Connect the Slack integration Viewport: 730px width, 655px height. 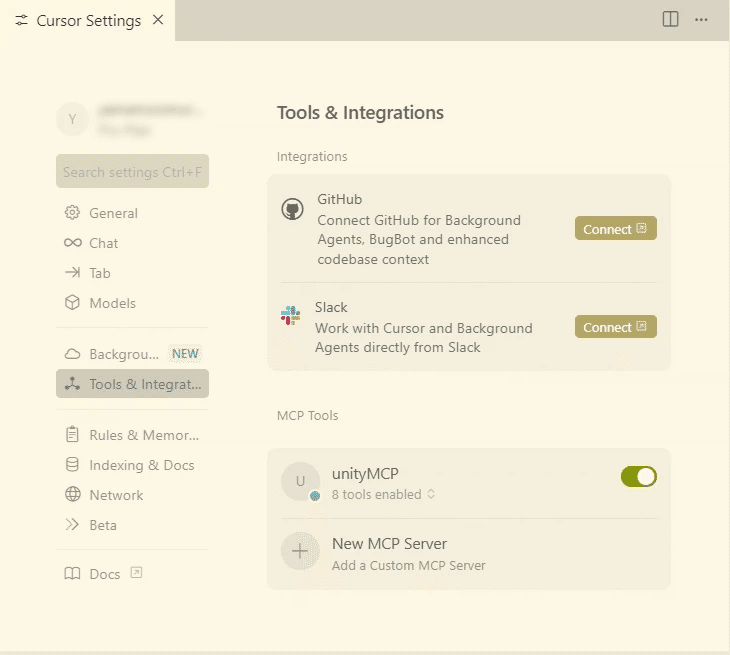click(615, 327)
